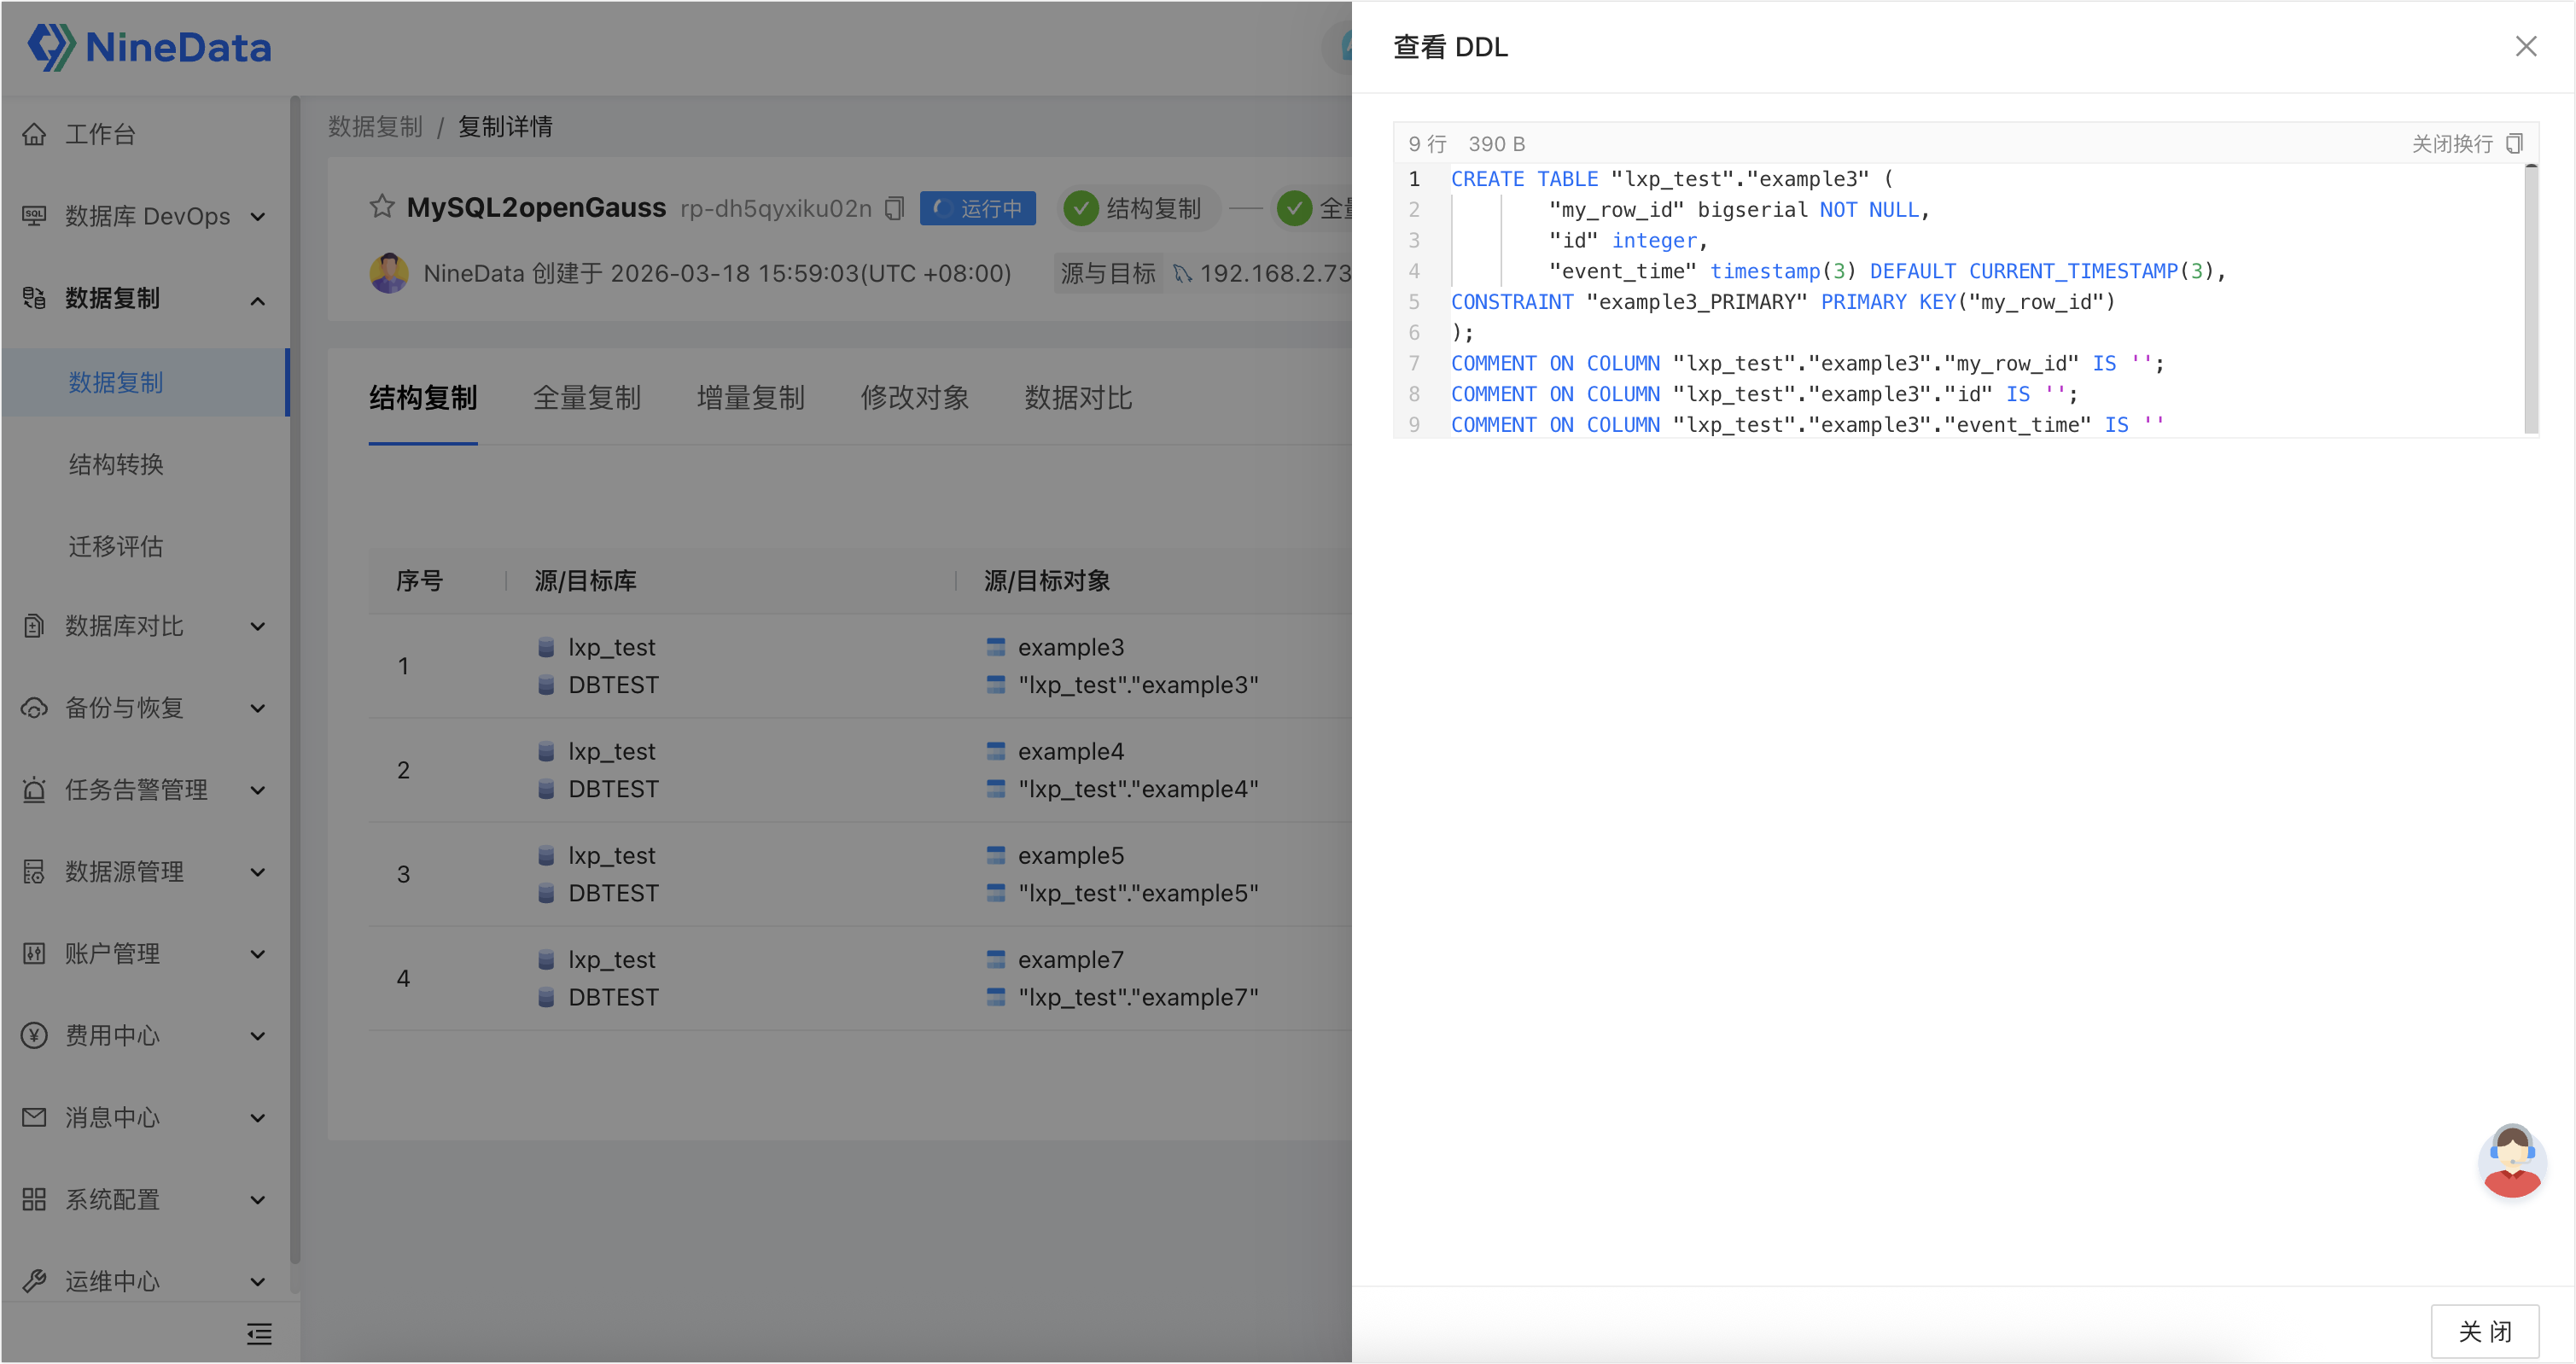Expand 费用中心 menu
This screenshot has width=2576, height=1364.
258,1037
